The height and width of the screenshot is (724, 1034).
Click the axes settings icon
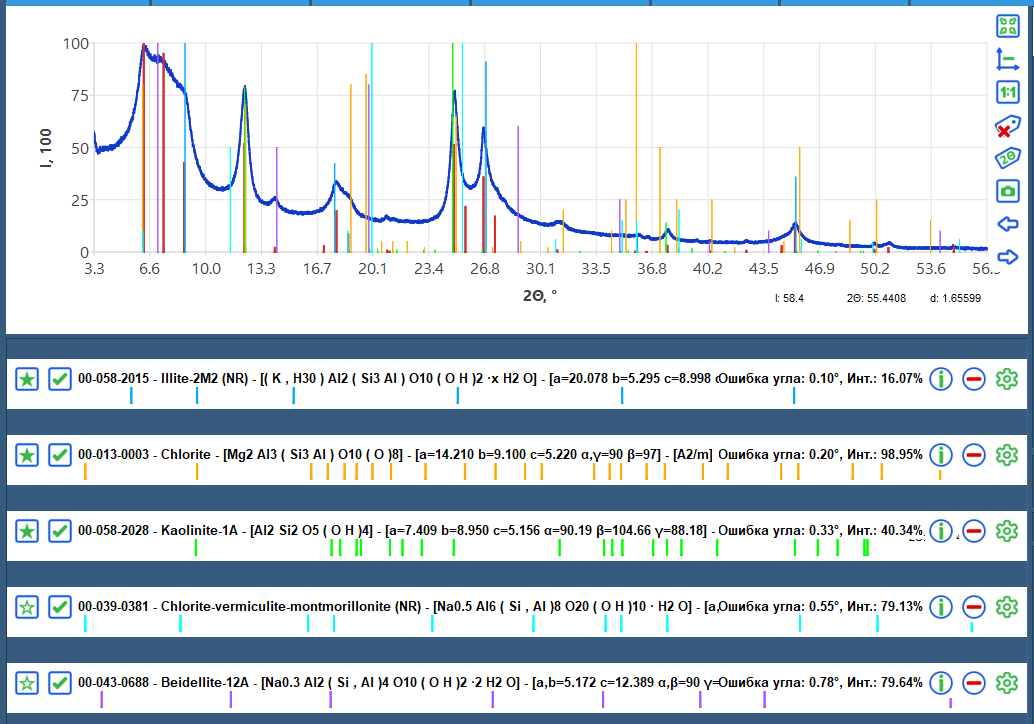1007,60
